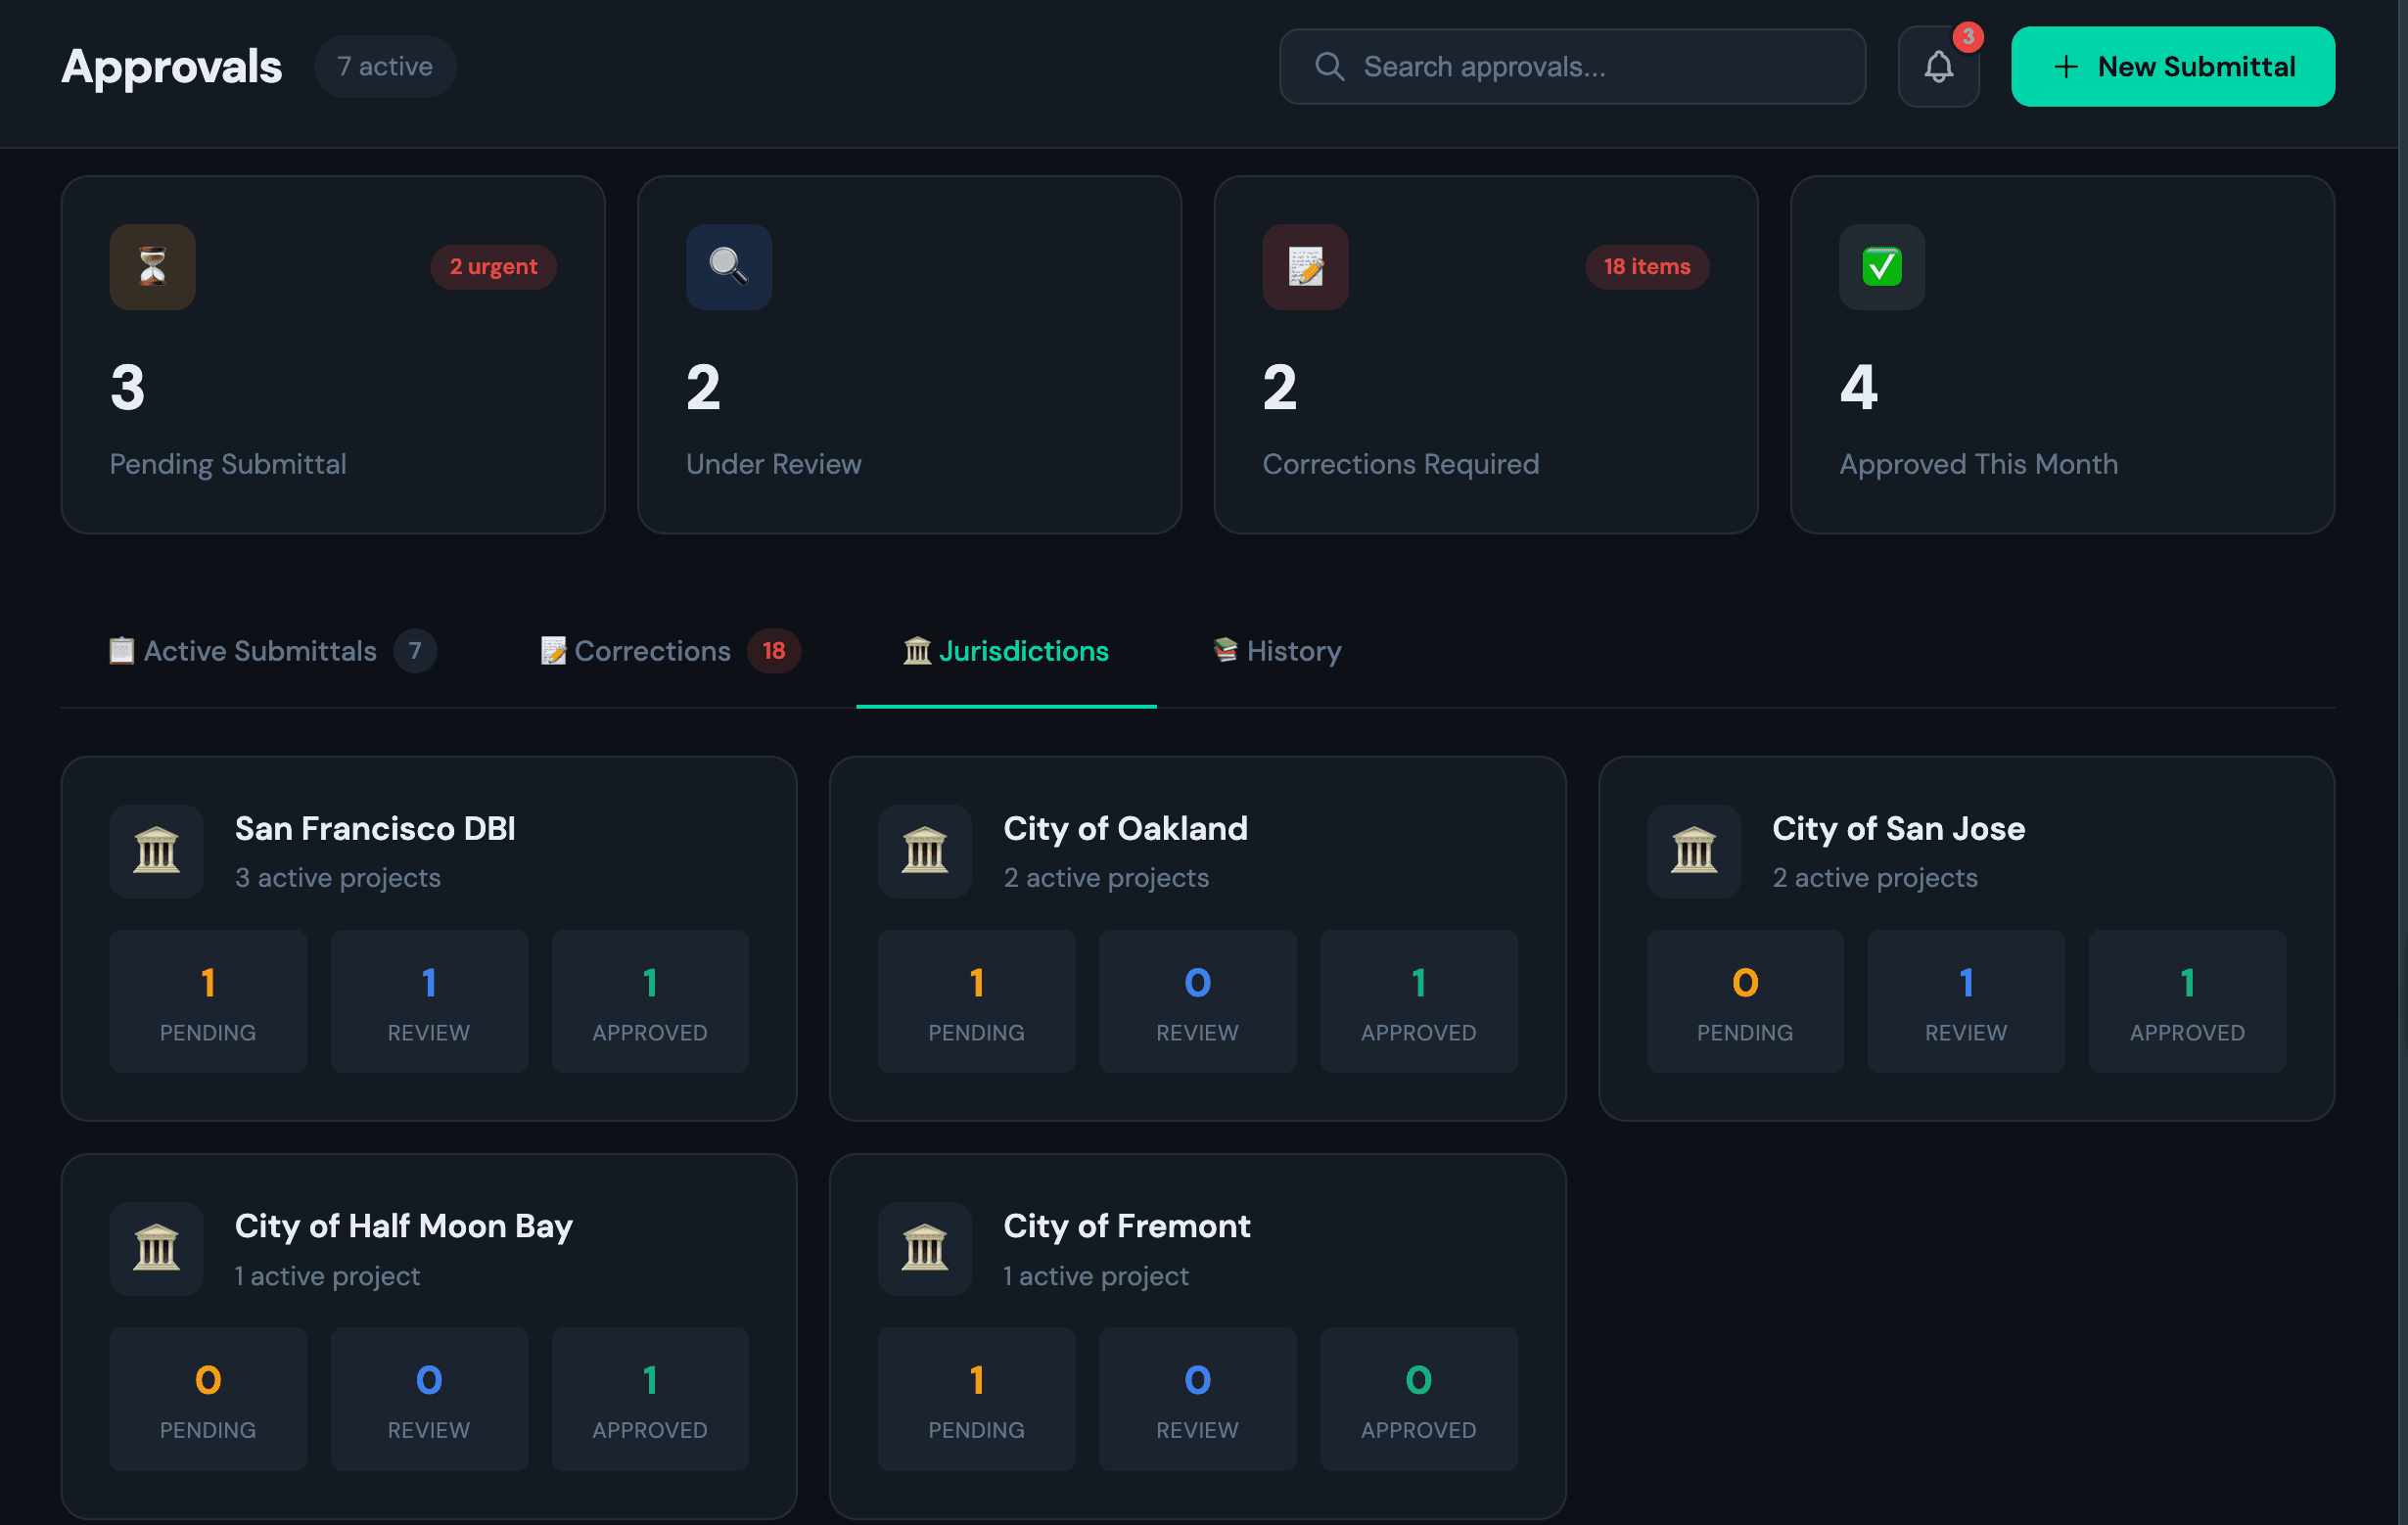Open the History tab
This screenshot has height=1525, width=2408.
pyautogui.click(x=1277, y=651)
